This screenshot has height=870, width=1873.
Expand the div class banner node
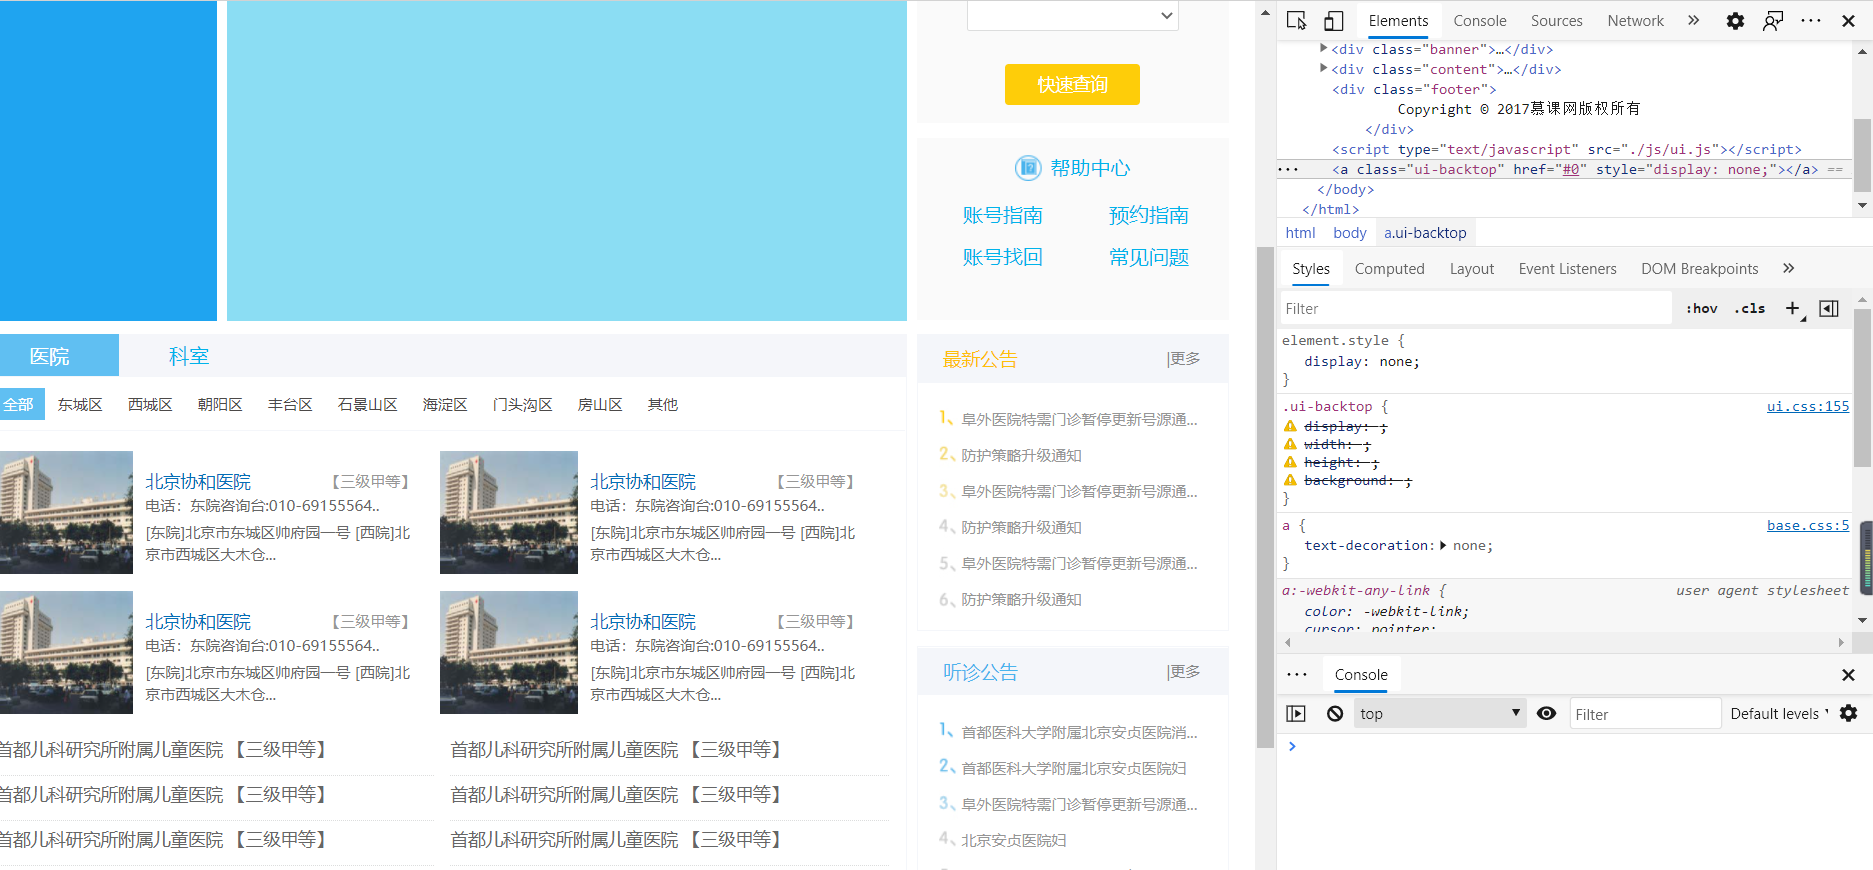point(1323,48)
